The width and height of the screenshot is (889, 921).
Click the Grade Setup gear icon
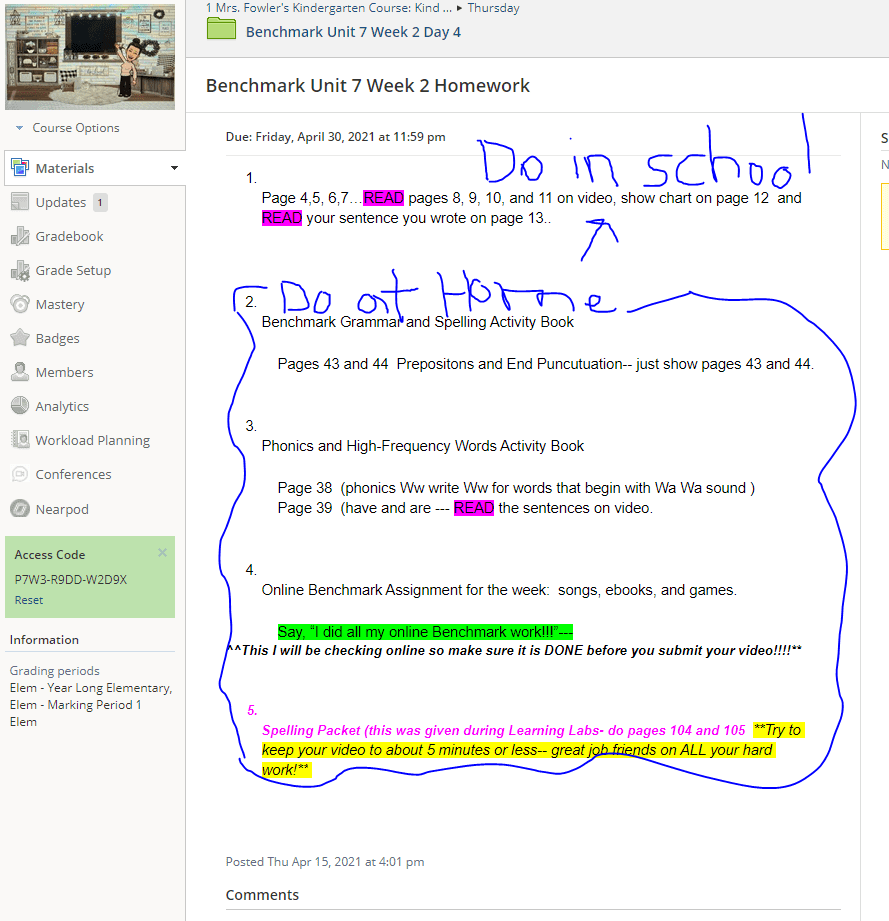click(19, 270)
